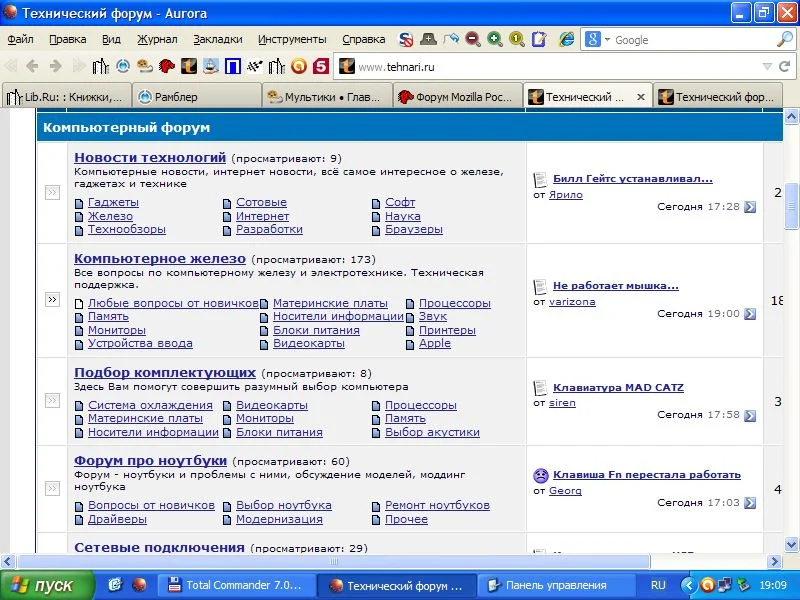Screen dimensions: 800x600
Task: Switch to Total Commander 7.0 in taskbar
Action: tap(237, 585)
